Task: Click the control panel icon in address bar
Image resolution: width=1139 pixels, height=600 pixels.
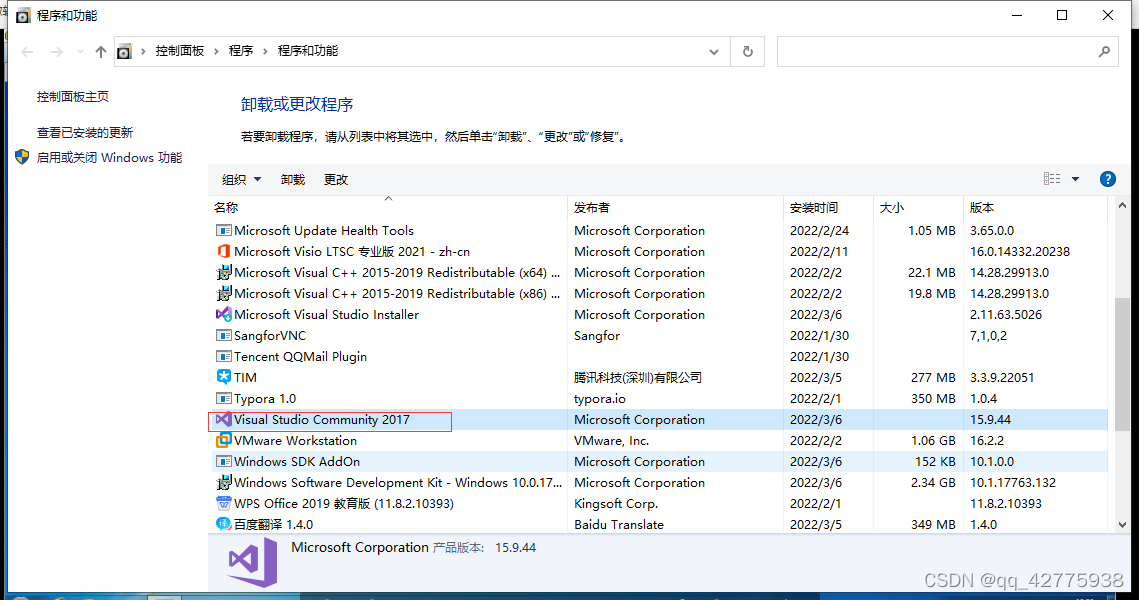Action: point(125,52)
